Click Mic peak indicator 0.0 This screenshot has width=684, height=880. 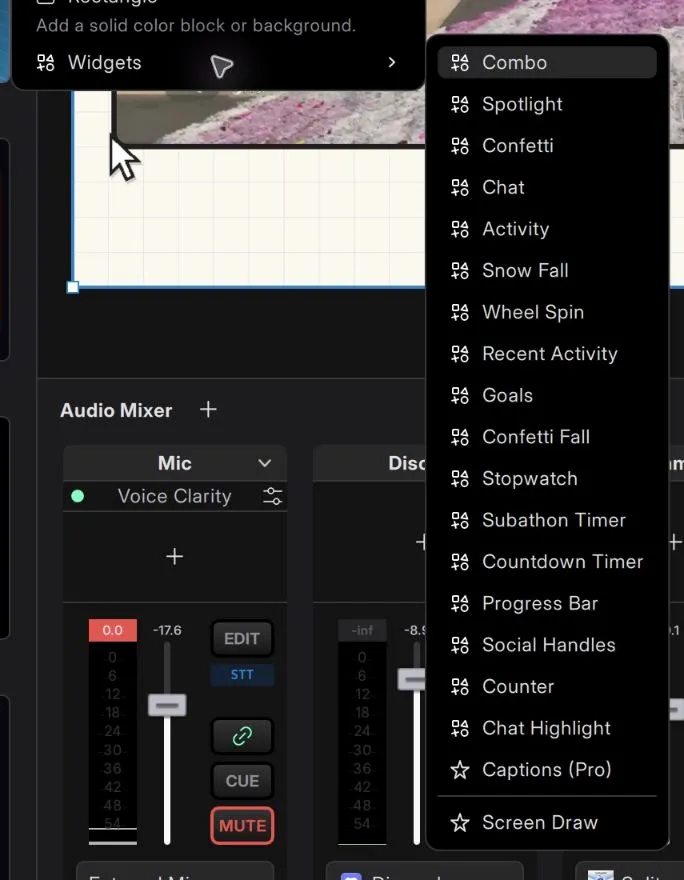click(x=112, y=630)
